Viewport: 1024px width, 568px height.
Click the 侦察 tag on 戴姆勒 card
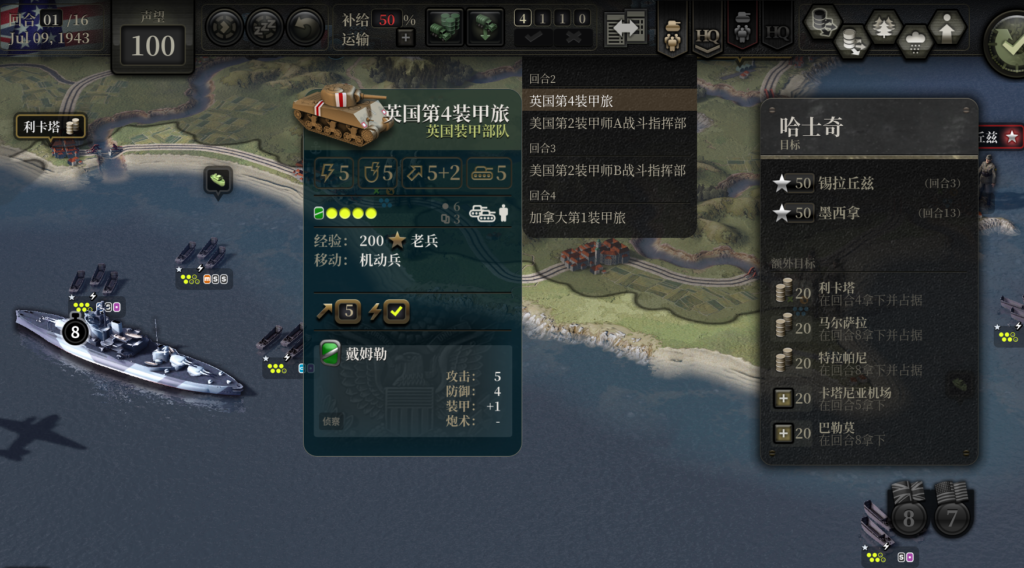331,422
